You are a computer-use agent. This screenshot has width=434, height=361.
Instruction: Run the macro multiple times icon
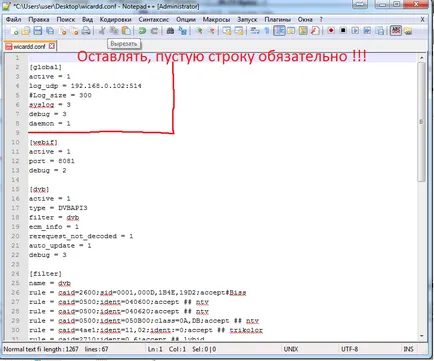367,31
